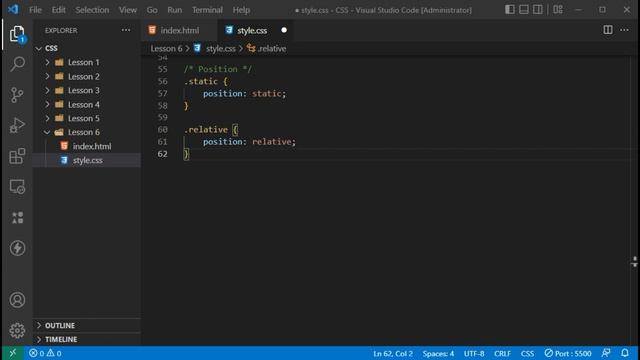640x360 pixels.
Task: Open the View menu
Action: 128,10
